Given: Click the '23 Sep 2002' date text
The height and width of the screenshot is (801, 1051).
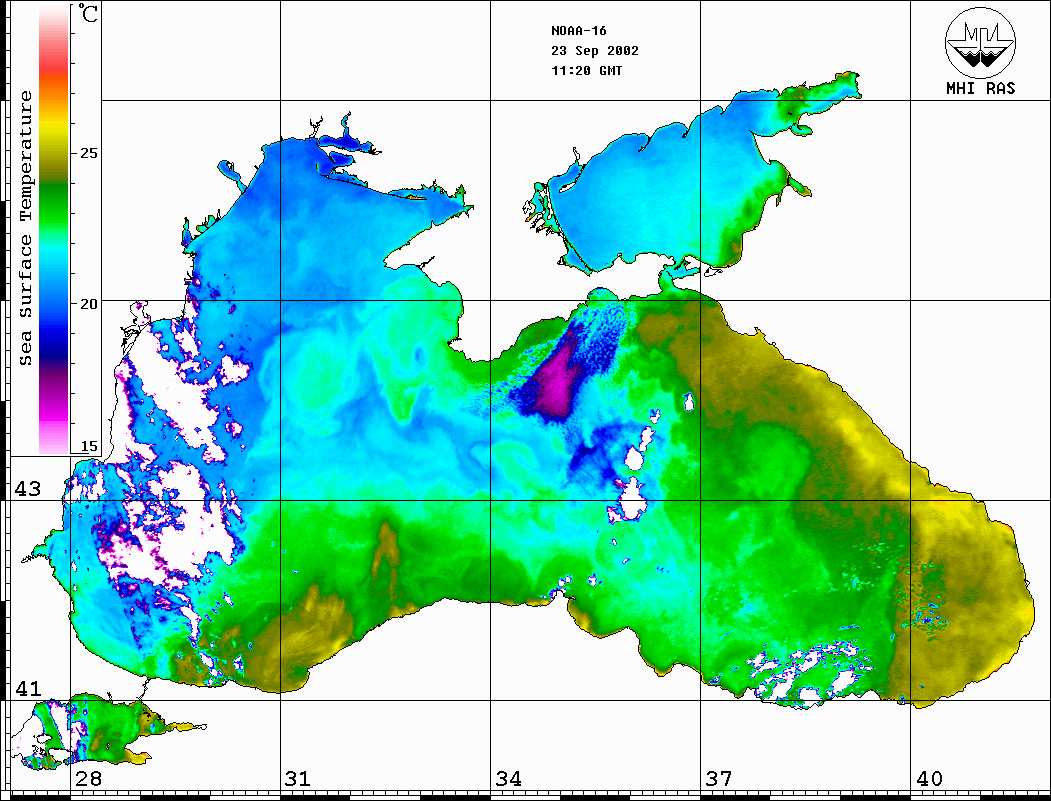Looking at the screenshot, I should 595,51.
